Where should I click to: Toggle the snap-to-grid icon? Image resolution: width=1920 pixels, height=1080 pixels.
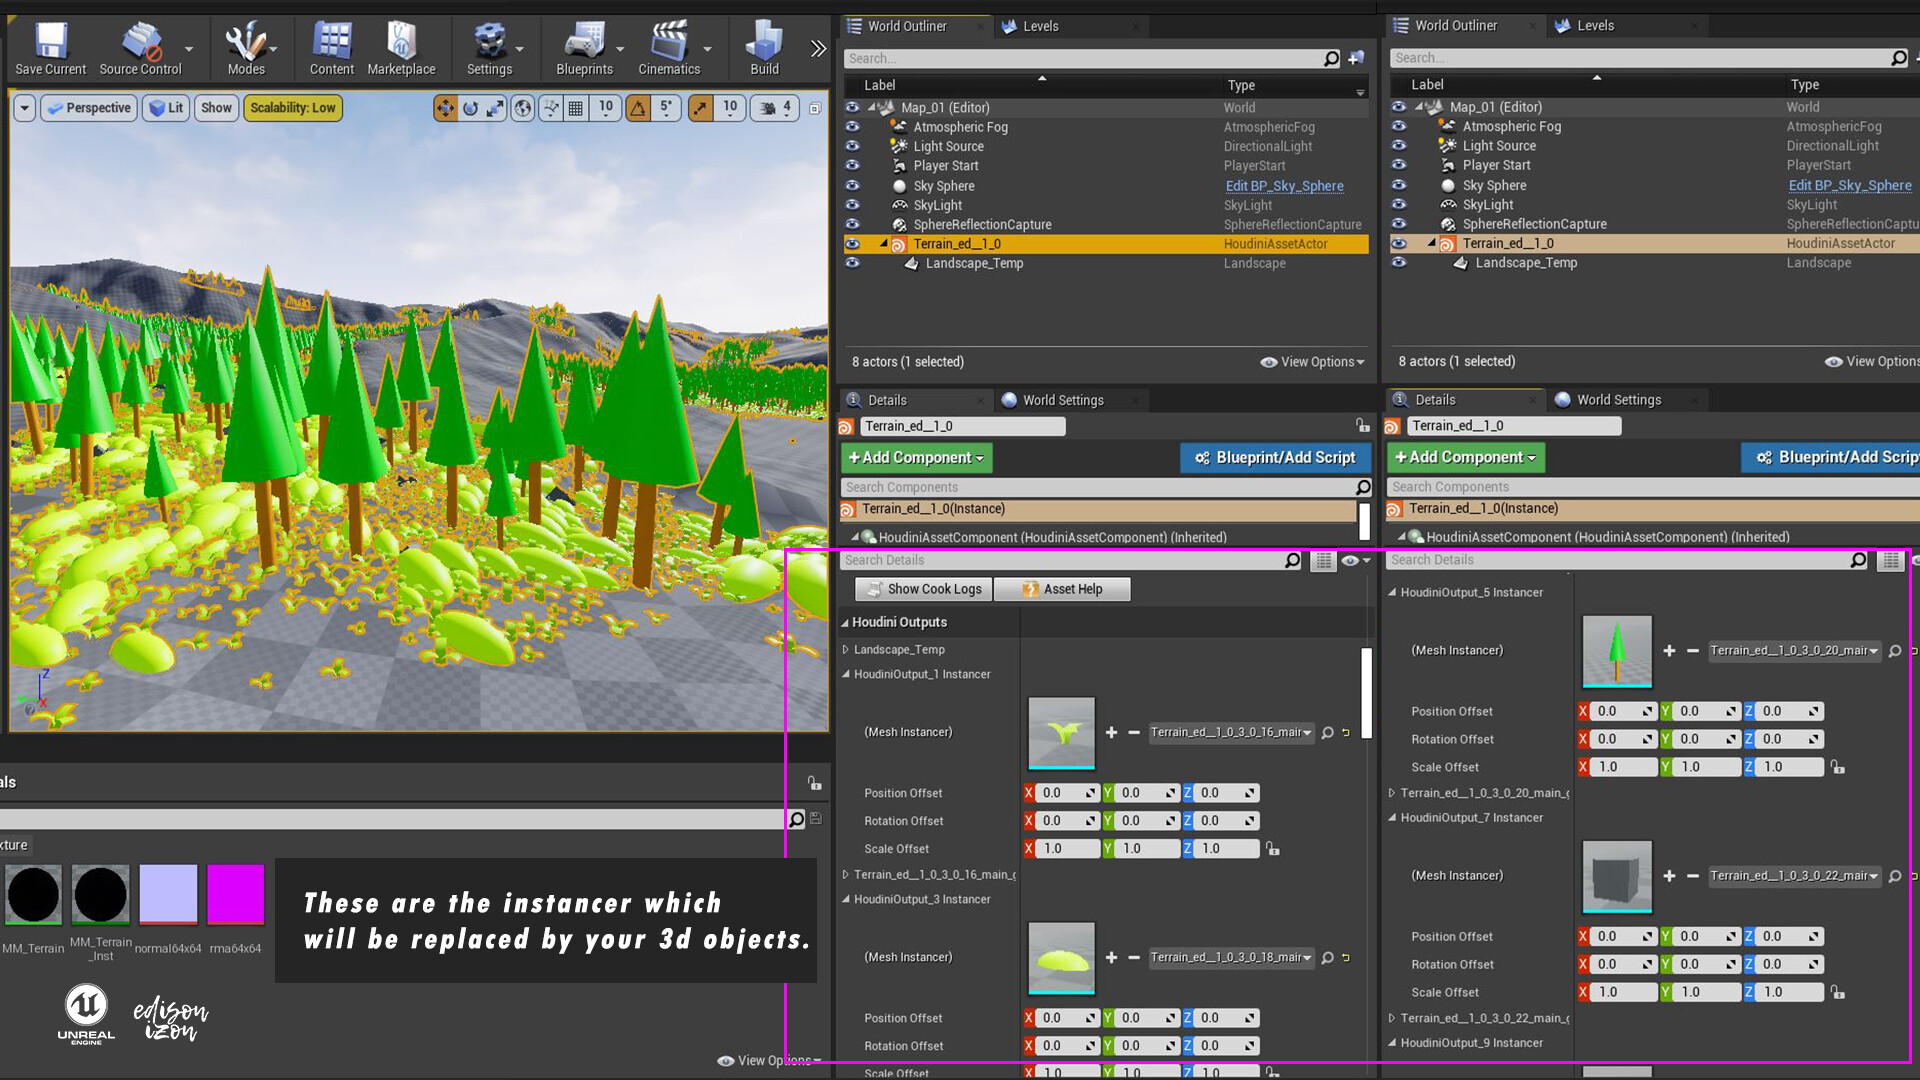click(575, 108)
